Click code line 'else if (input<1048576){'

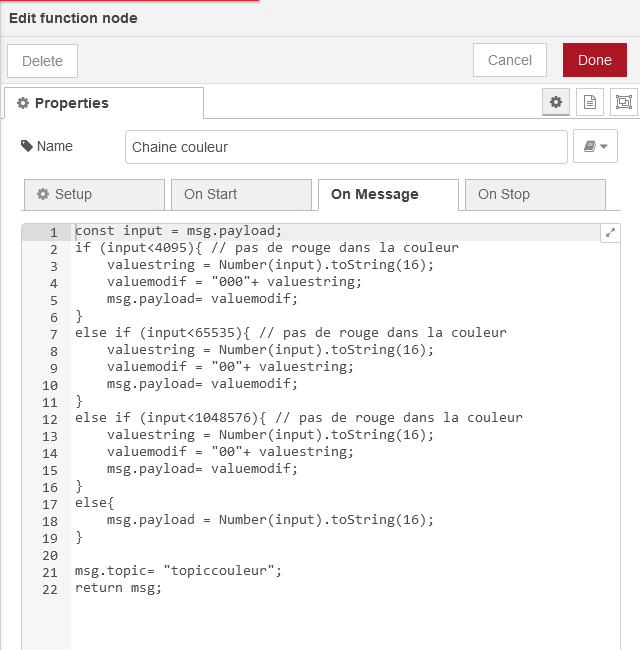point(170,418)
